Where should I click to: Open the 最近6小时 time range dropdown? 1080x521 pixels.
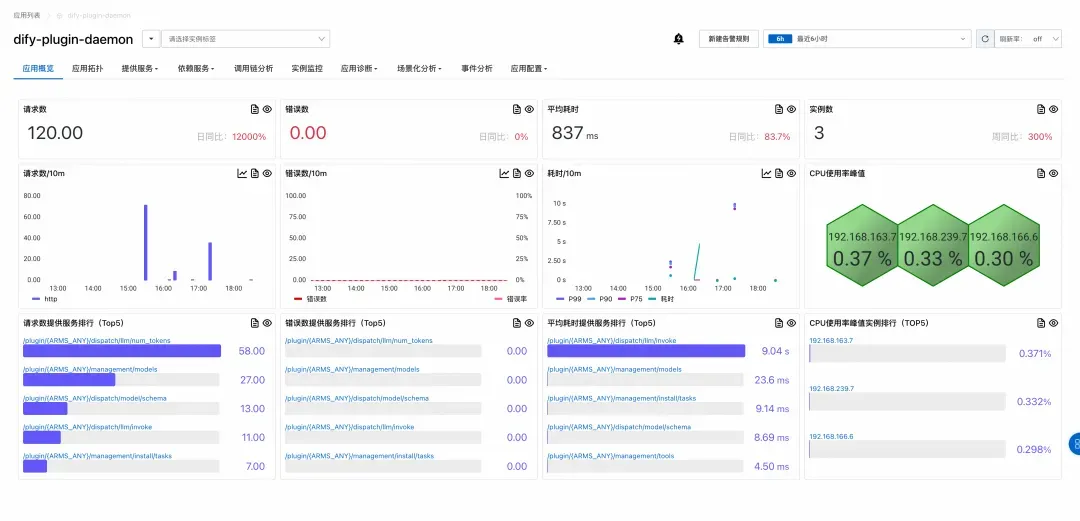(x=867, y=39)
